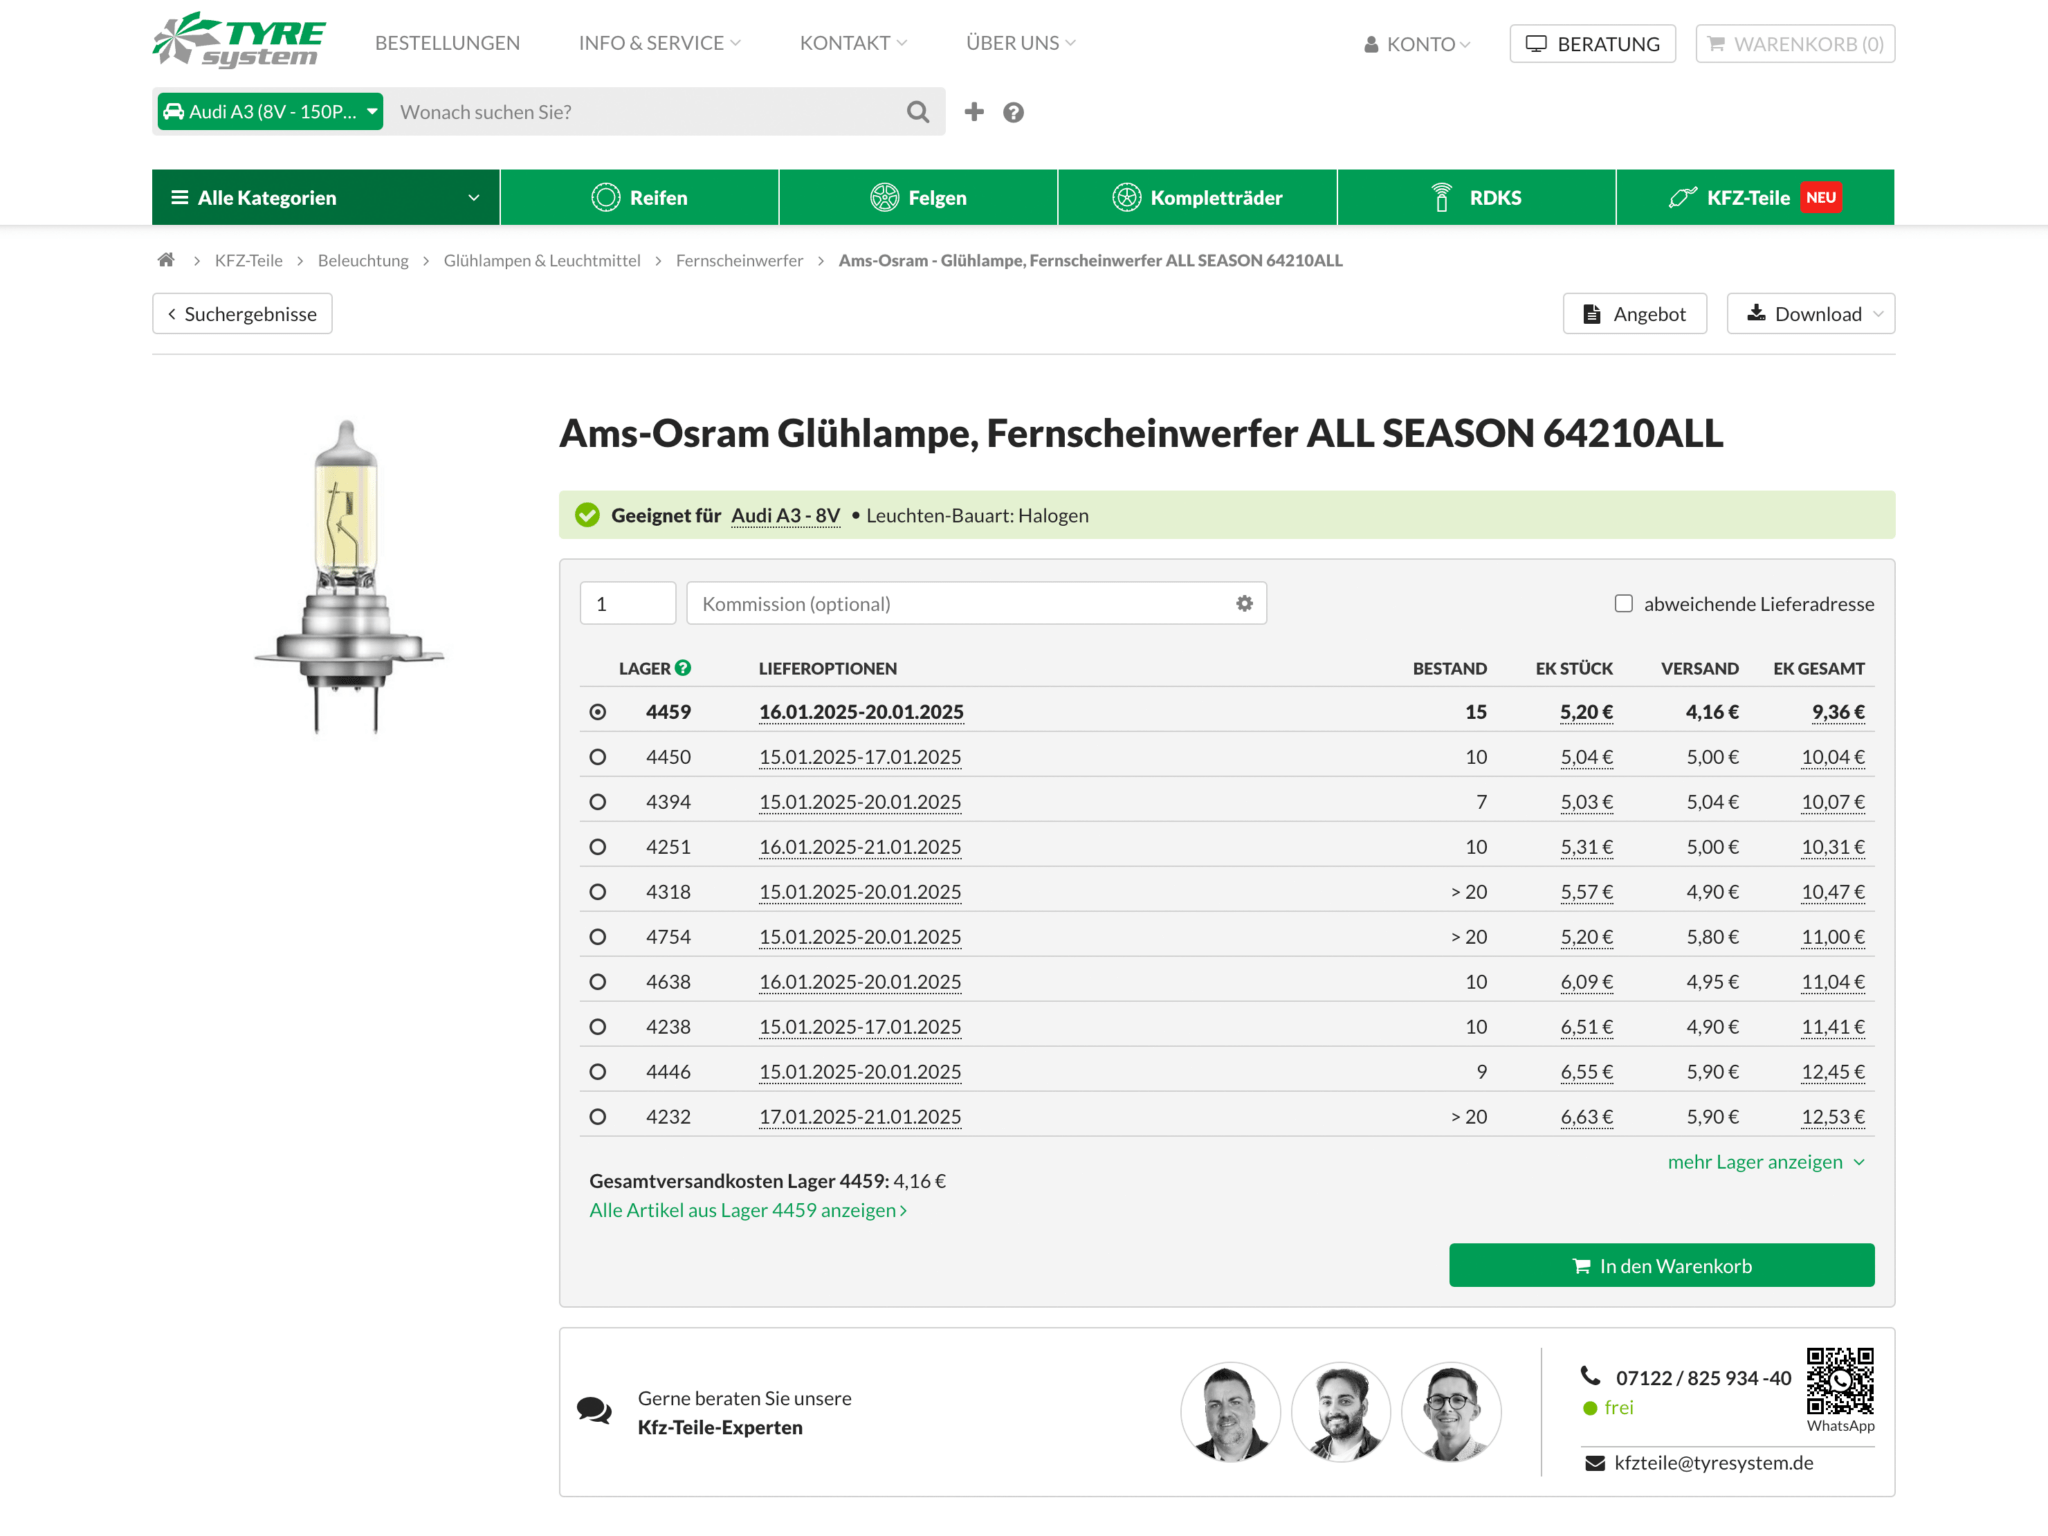
Task: Expand KONTAKT menu
Action: [853, 43]
